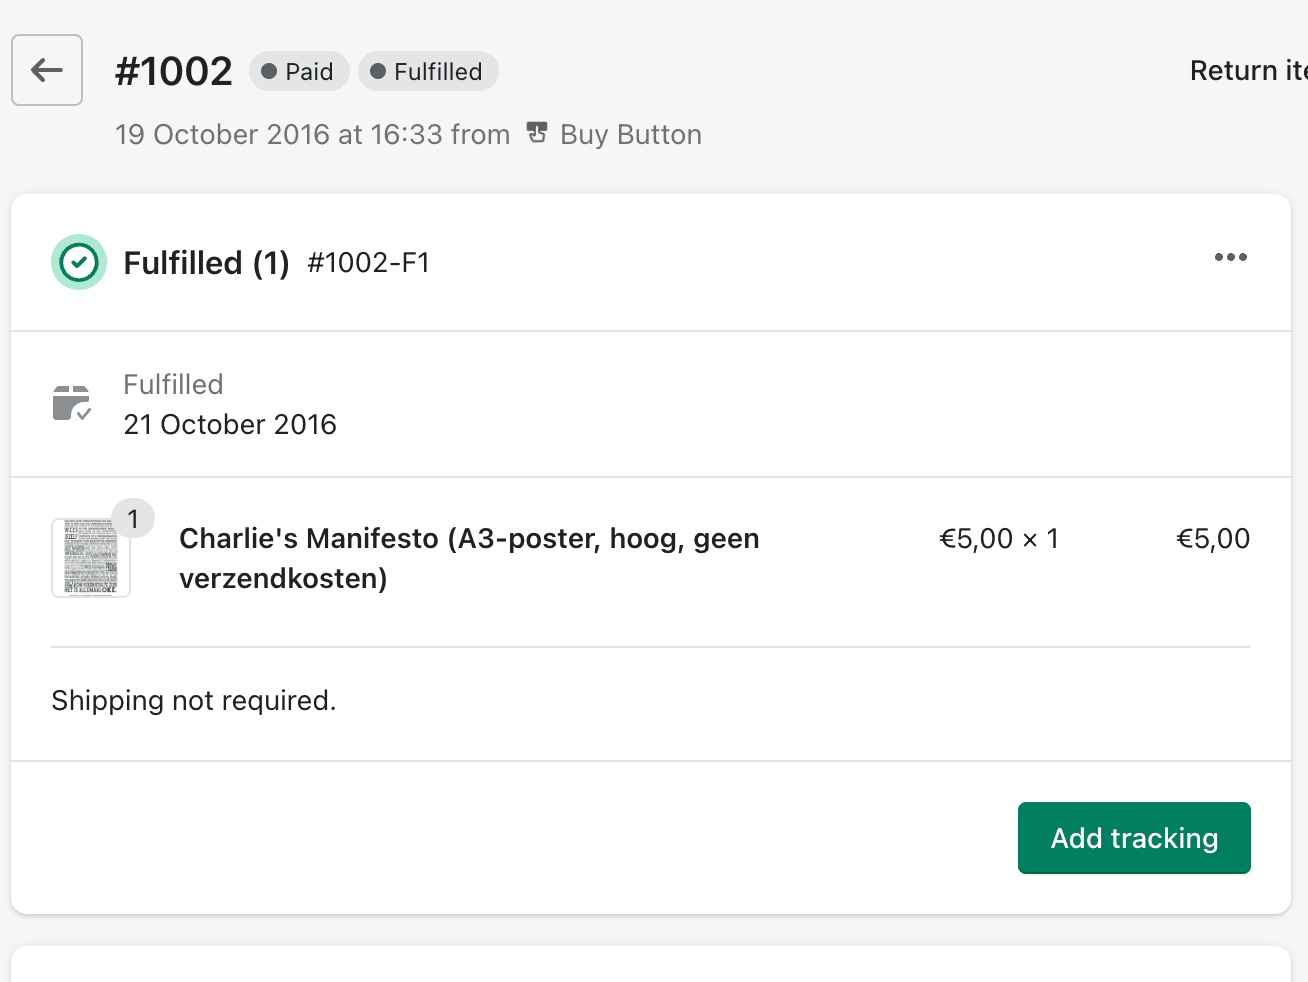Click Return items at top right
Screen dimensions: 1308x982
1248,71
